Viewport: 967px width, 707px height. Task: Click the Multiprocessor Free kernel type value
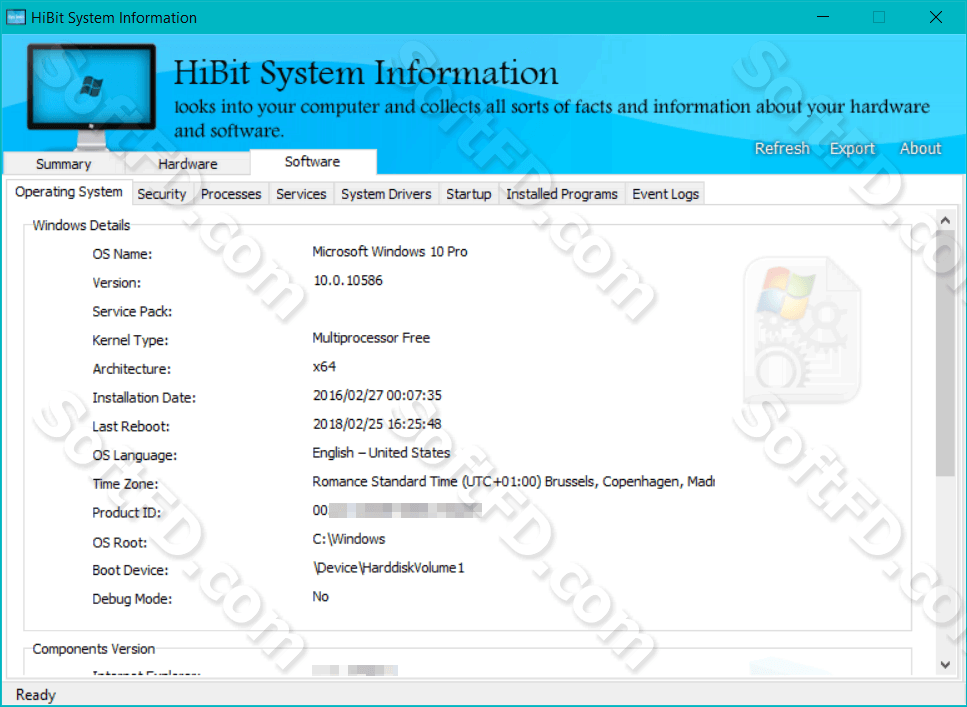[371, 338]
